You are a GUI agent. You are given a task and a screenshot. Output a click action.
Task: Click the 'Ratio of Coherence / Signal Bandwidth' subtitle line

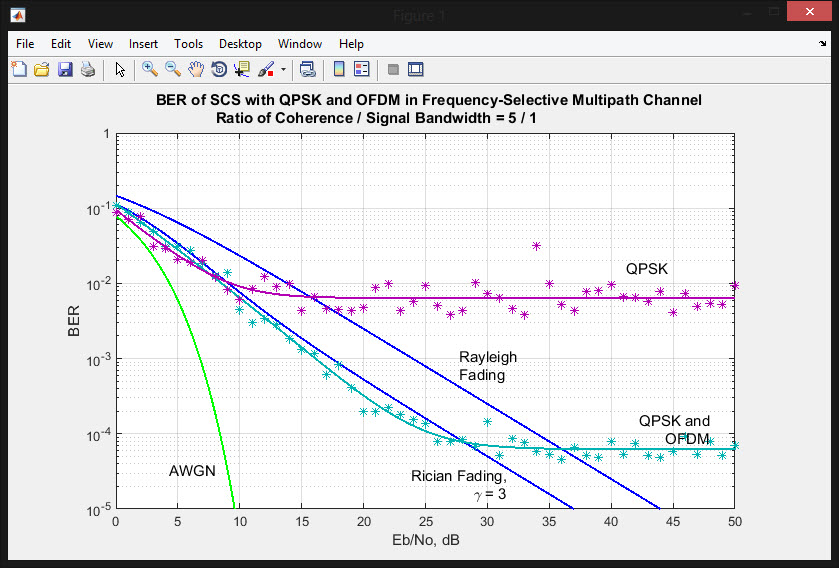[x=376, y=118]
